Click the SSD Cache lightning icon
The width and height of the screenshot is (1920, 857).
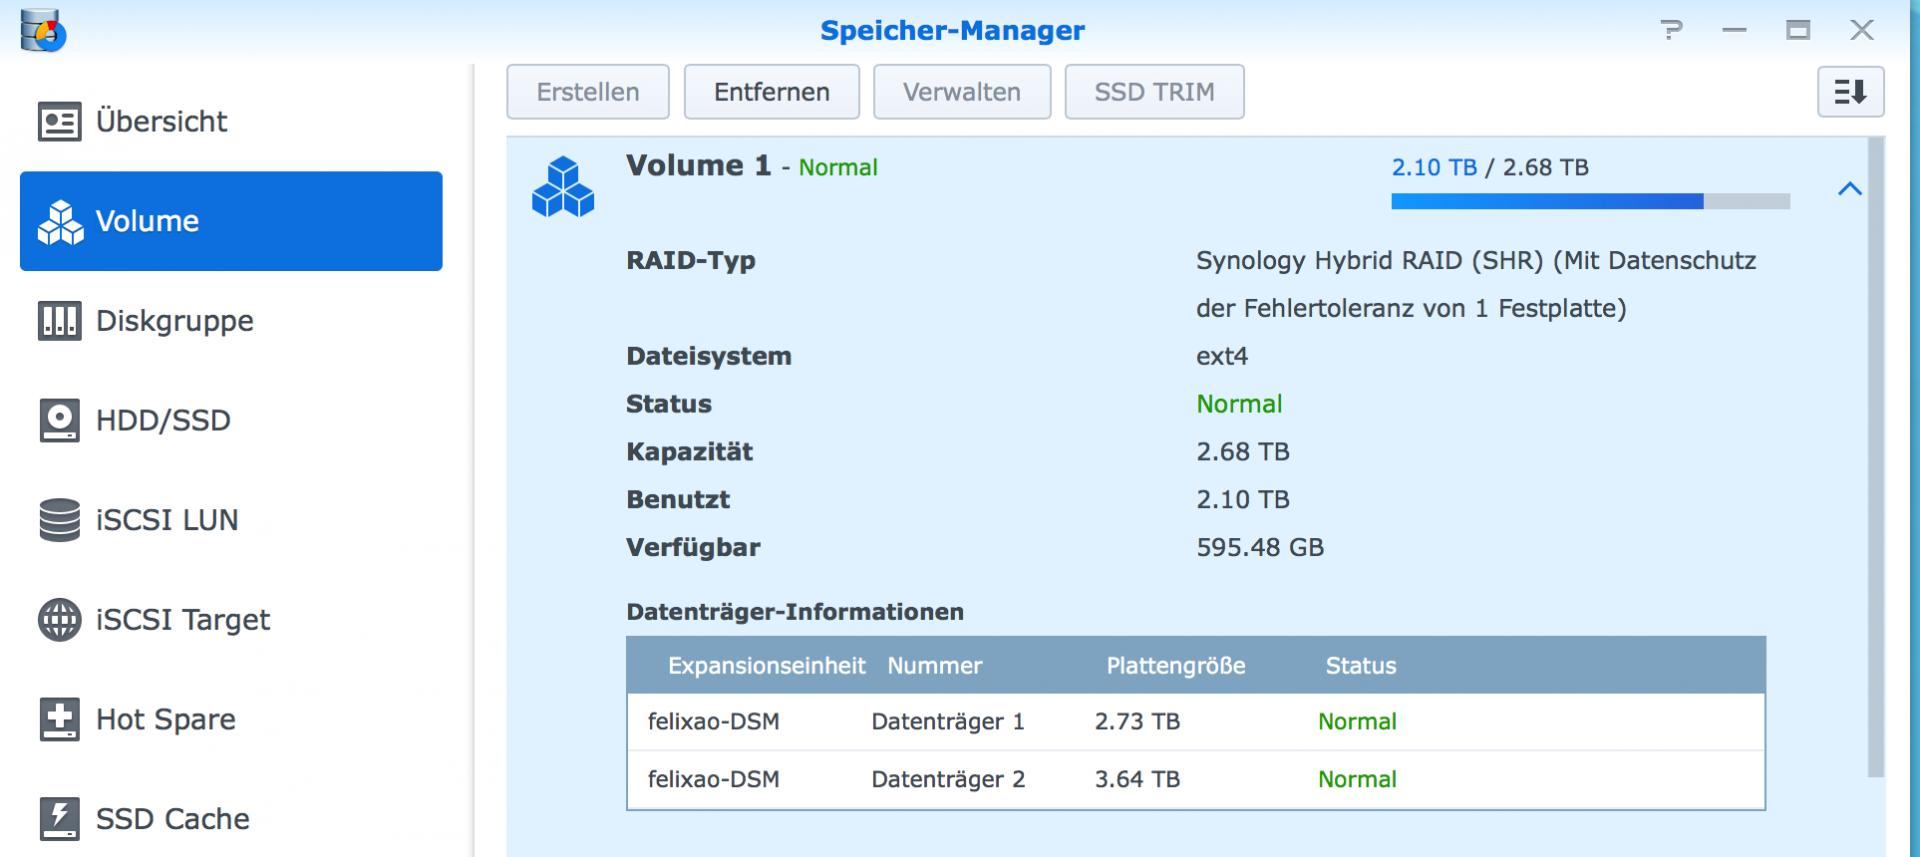(59, 819)
